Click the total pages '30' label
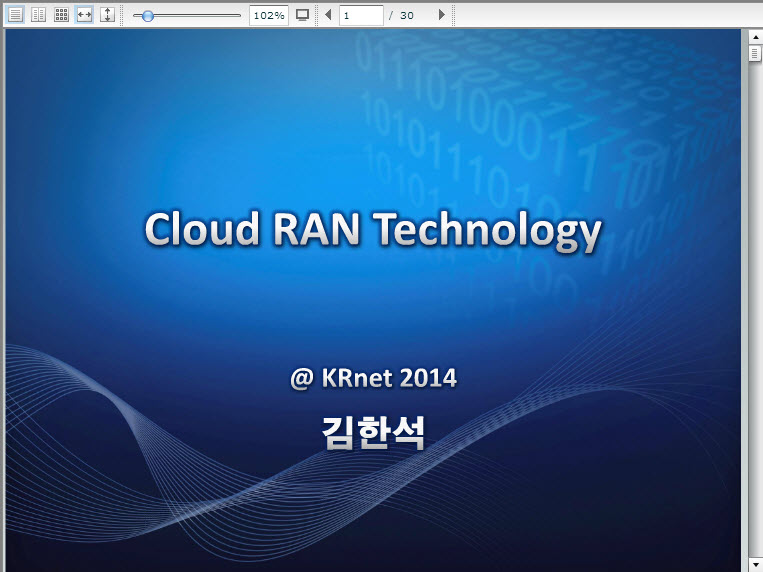Image resolution: width=763 pixels, height=572 pixels. tap(406, 16)
